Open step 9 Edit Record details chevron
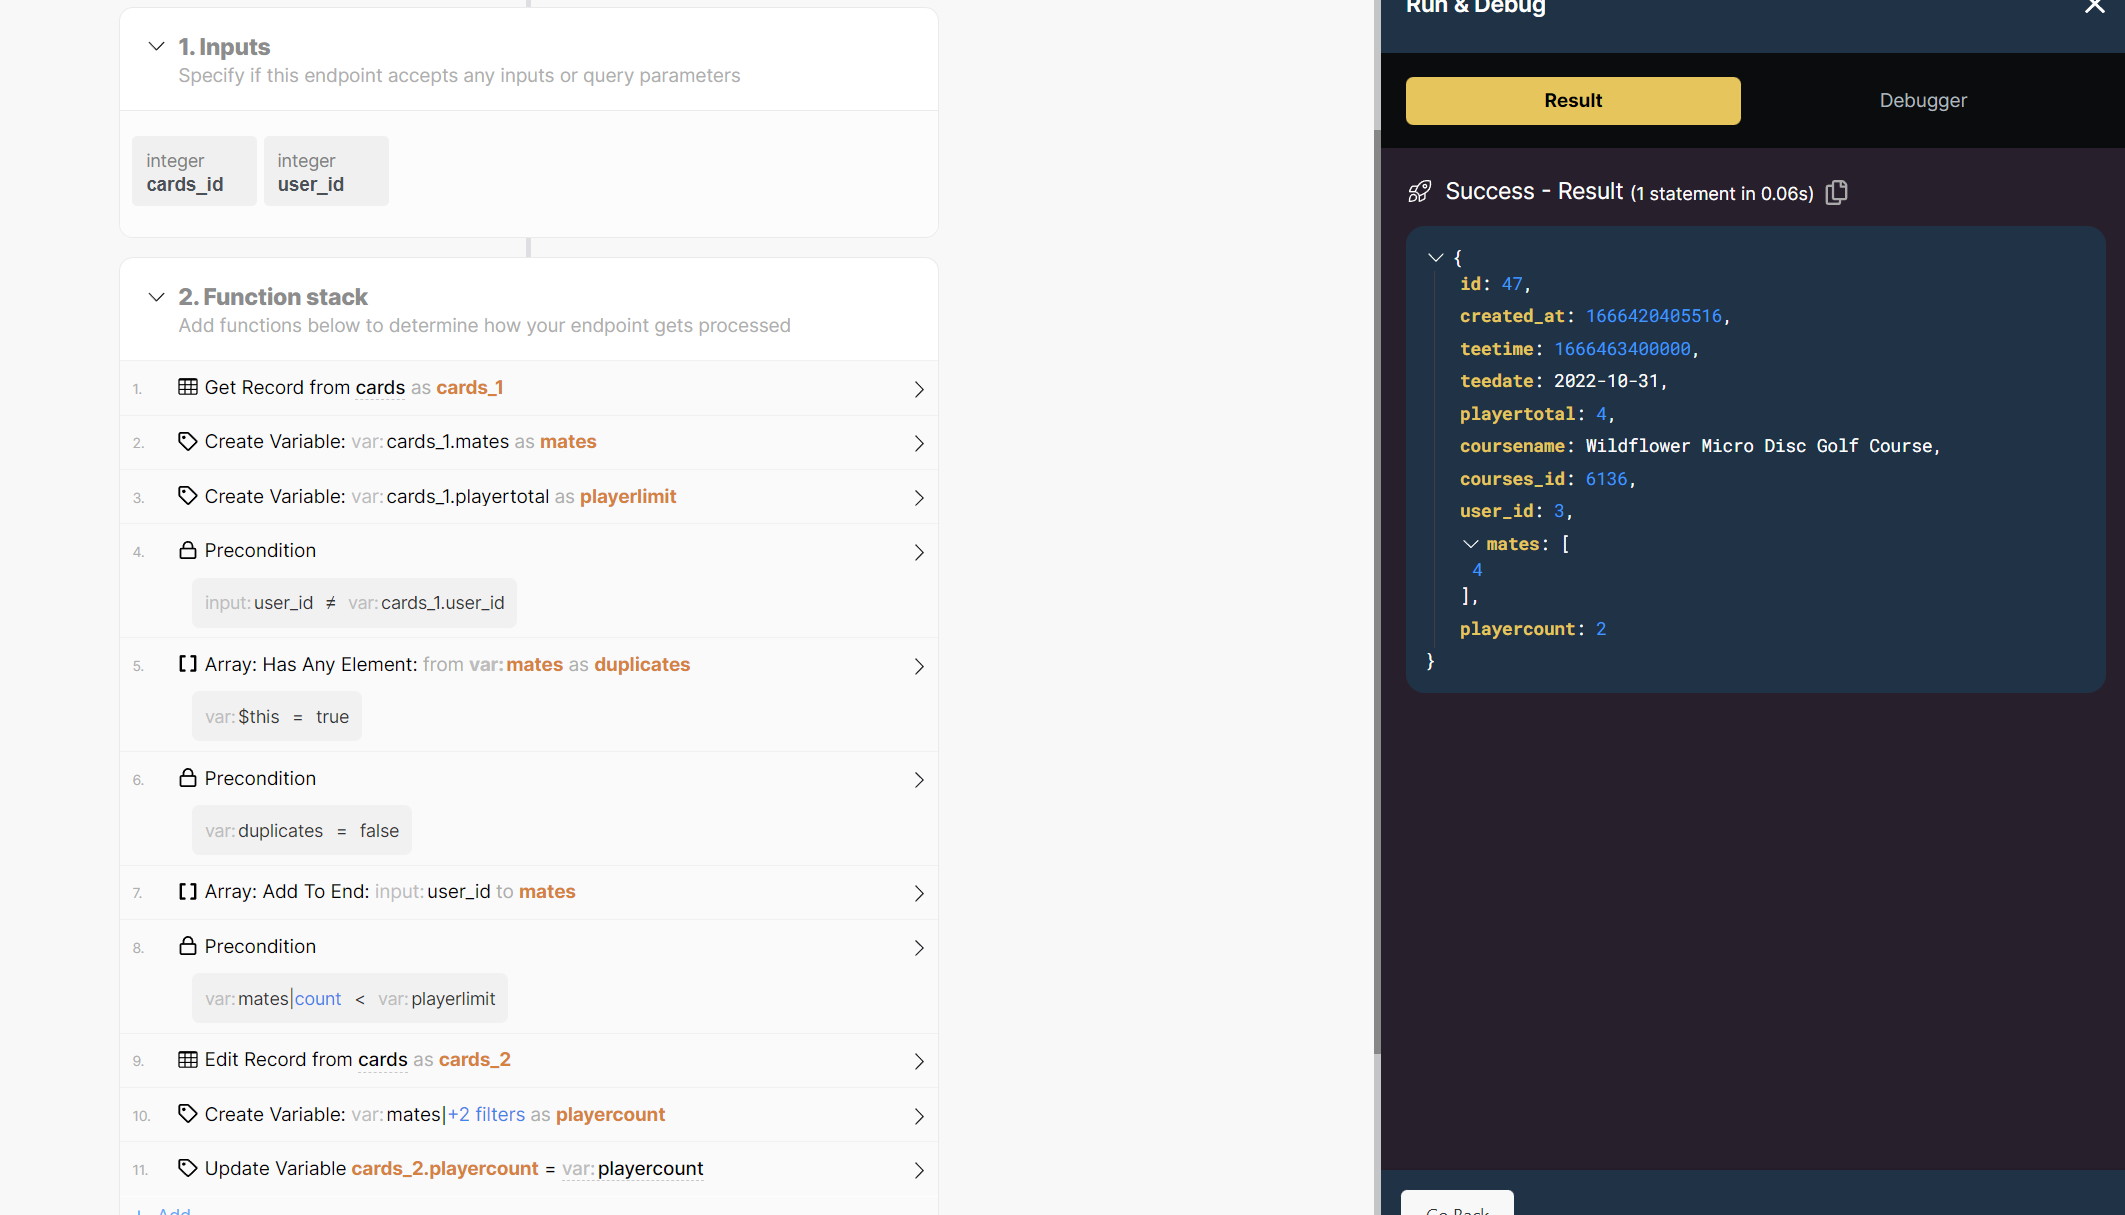Image resolution: width=2125 pixels, height=1215 pixels. [x=919, y=1061]
